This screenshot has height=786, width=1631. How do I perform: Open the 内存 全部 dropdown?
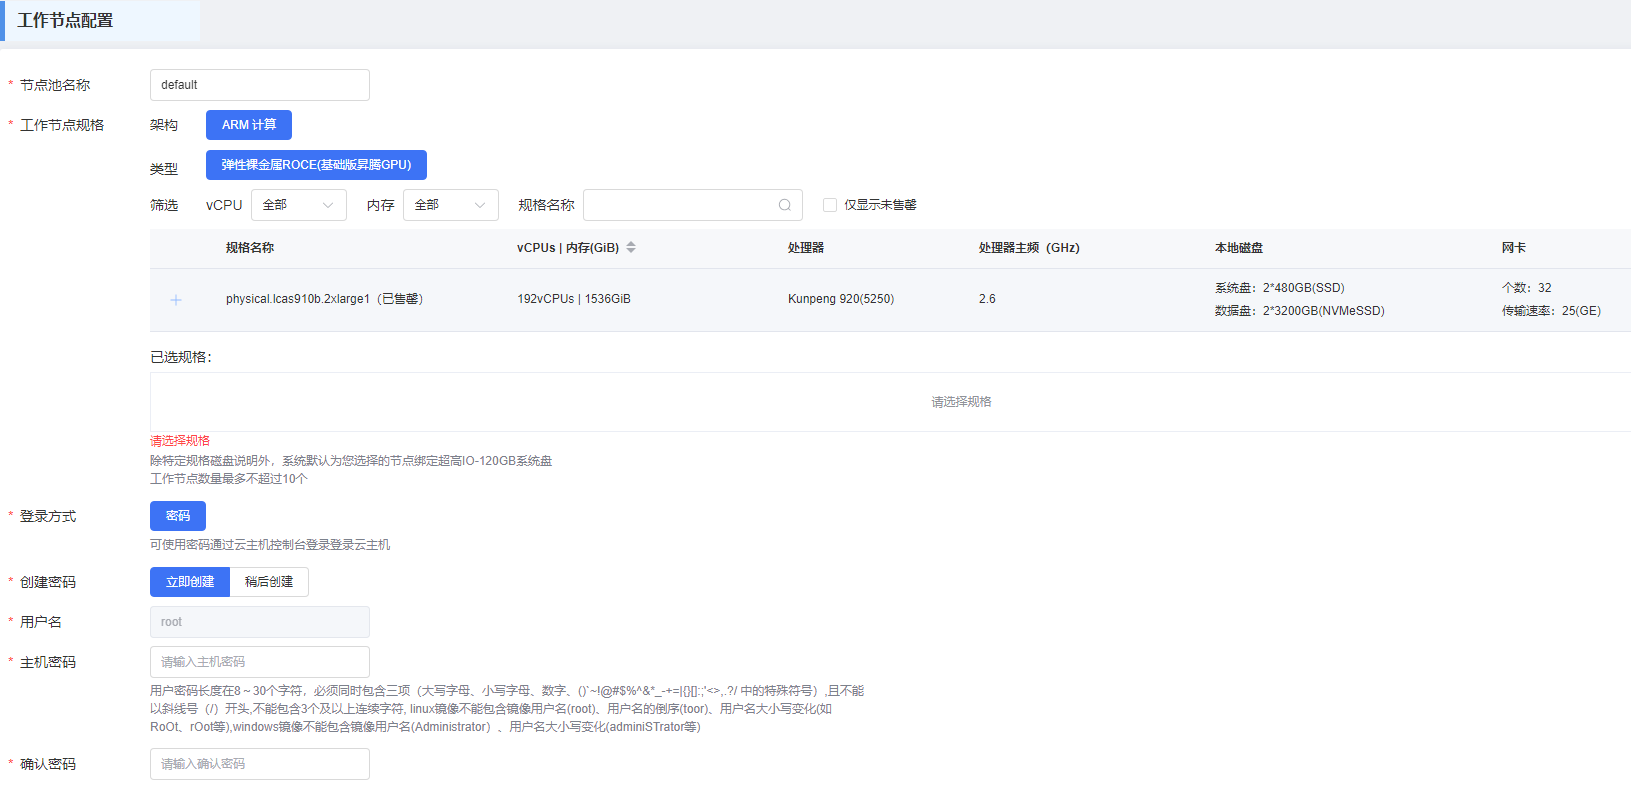(x=451, y=205)
